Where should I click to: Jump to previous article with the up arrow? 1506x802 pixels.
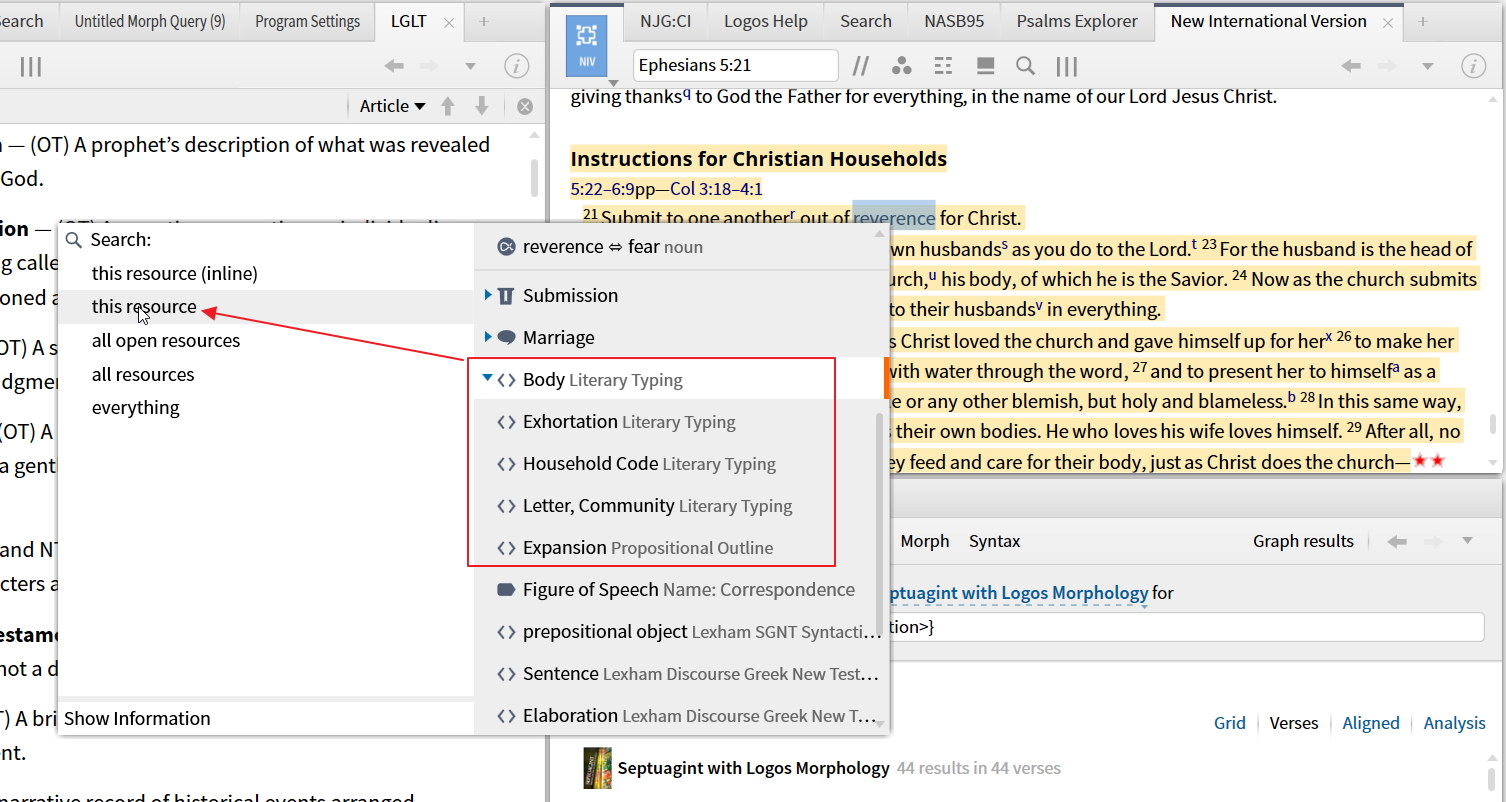tap(448, 106)
